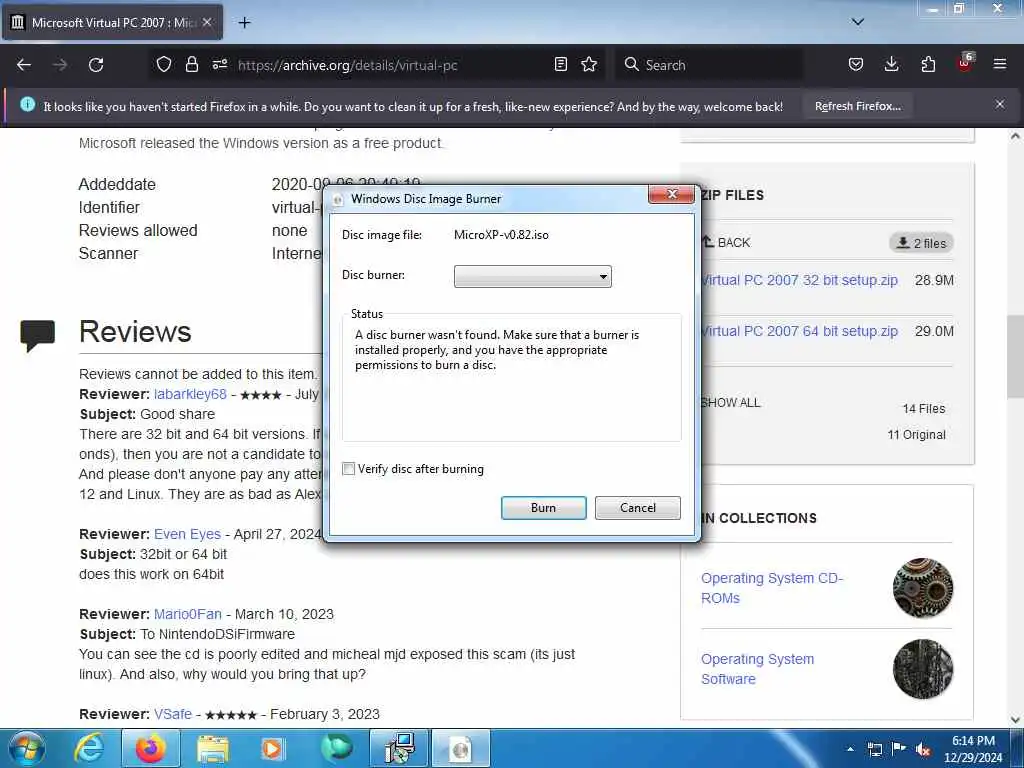This screenshot has height=768, width=1024.
Task: Go back to the previous page
Action: tap(24, 65)
